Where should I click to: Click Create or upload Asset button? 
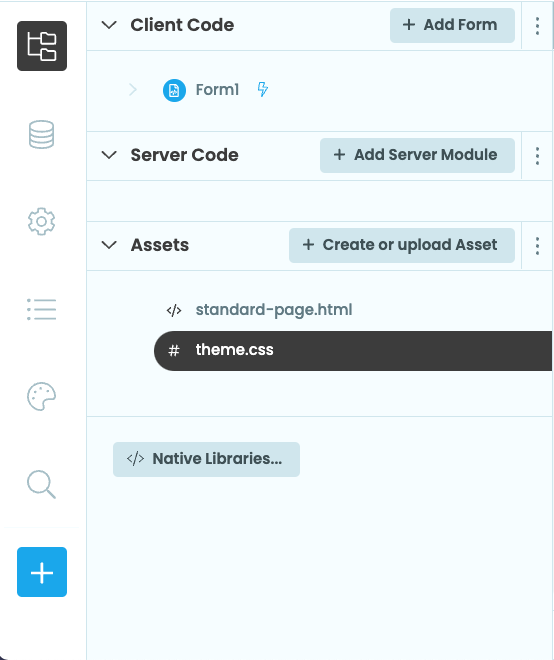pos(402,245)
